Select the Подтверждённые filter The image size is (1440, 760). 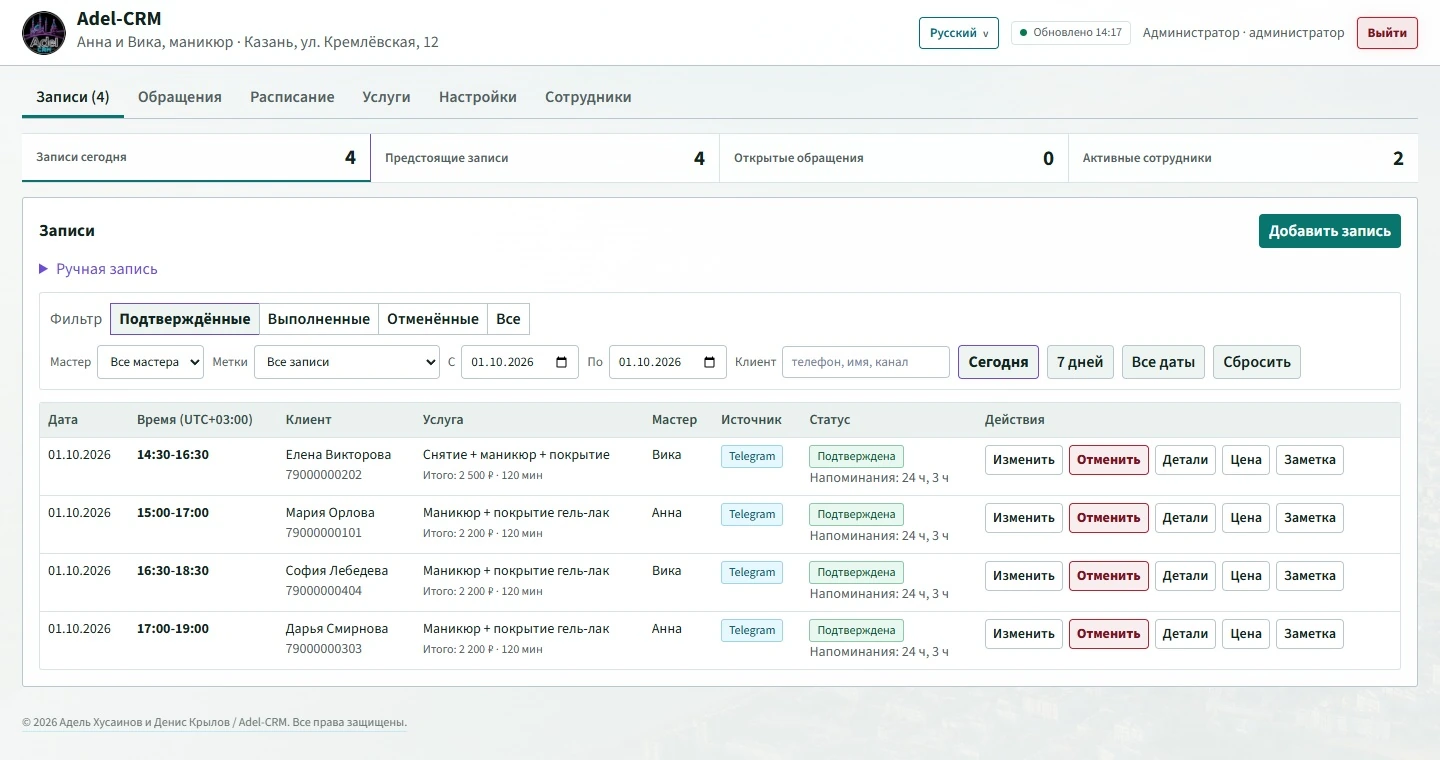tap(185, 319)
